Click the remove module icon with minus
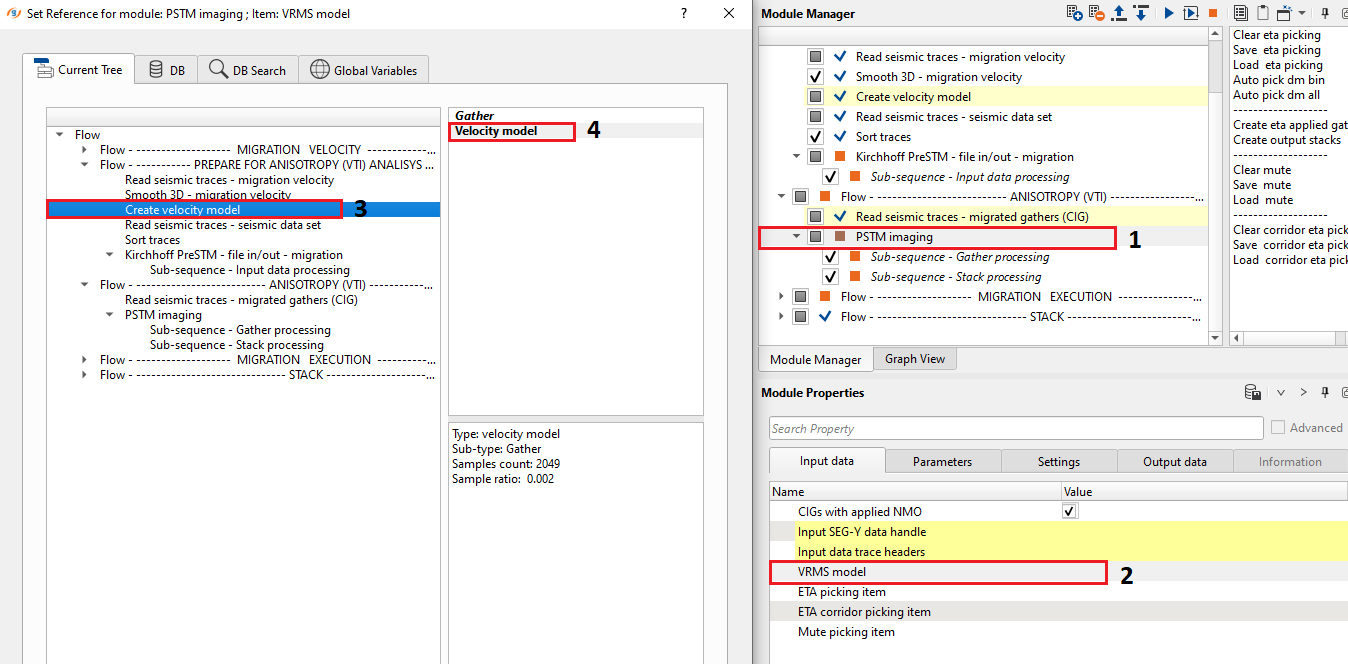Viewport: 1348px width, 667px height. (1098, 13)
